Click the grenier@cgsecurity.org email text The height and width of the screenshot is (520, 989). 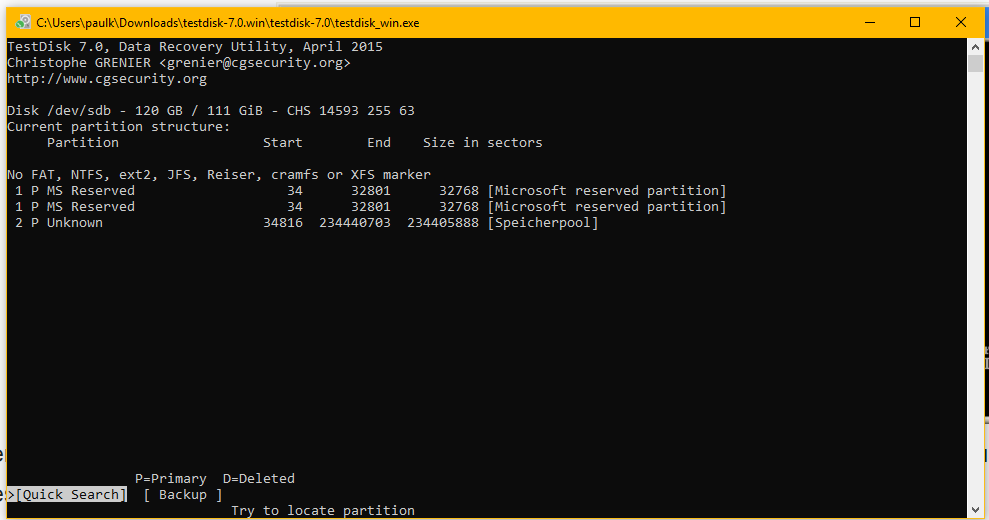tap(255, 63)
